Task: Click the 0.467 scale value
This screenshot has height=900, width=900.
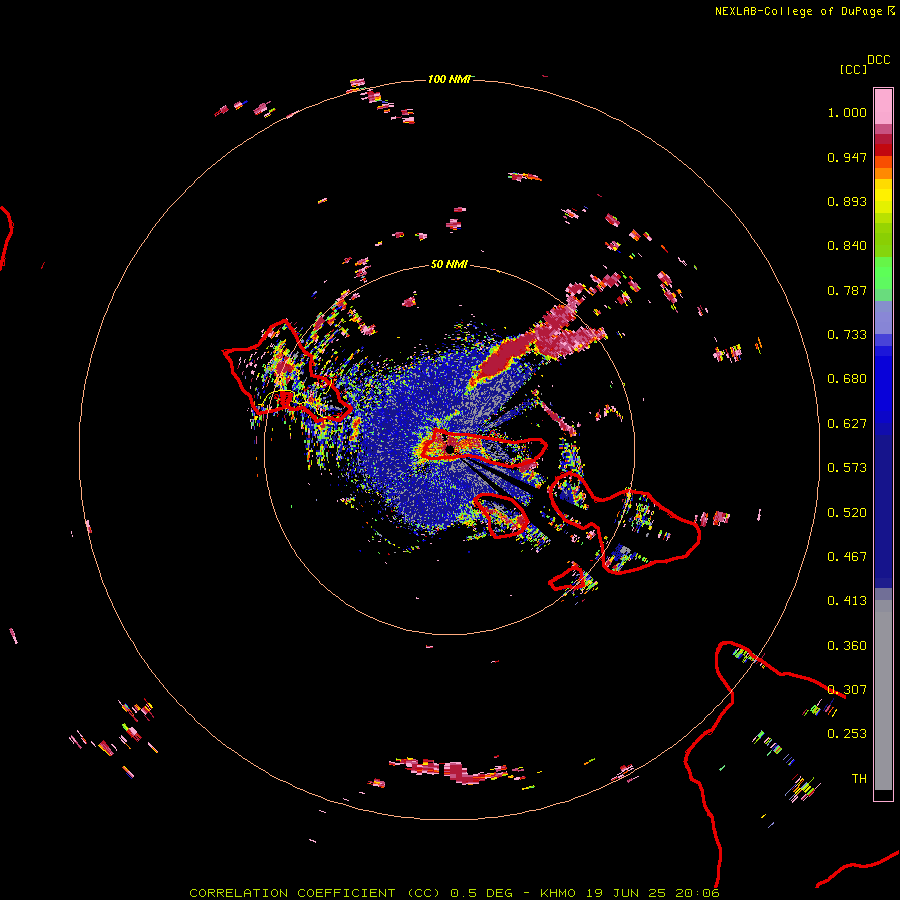Action: pos(847,557)
